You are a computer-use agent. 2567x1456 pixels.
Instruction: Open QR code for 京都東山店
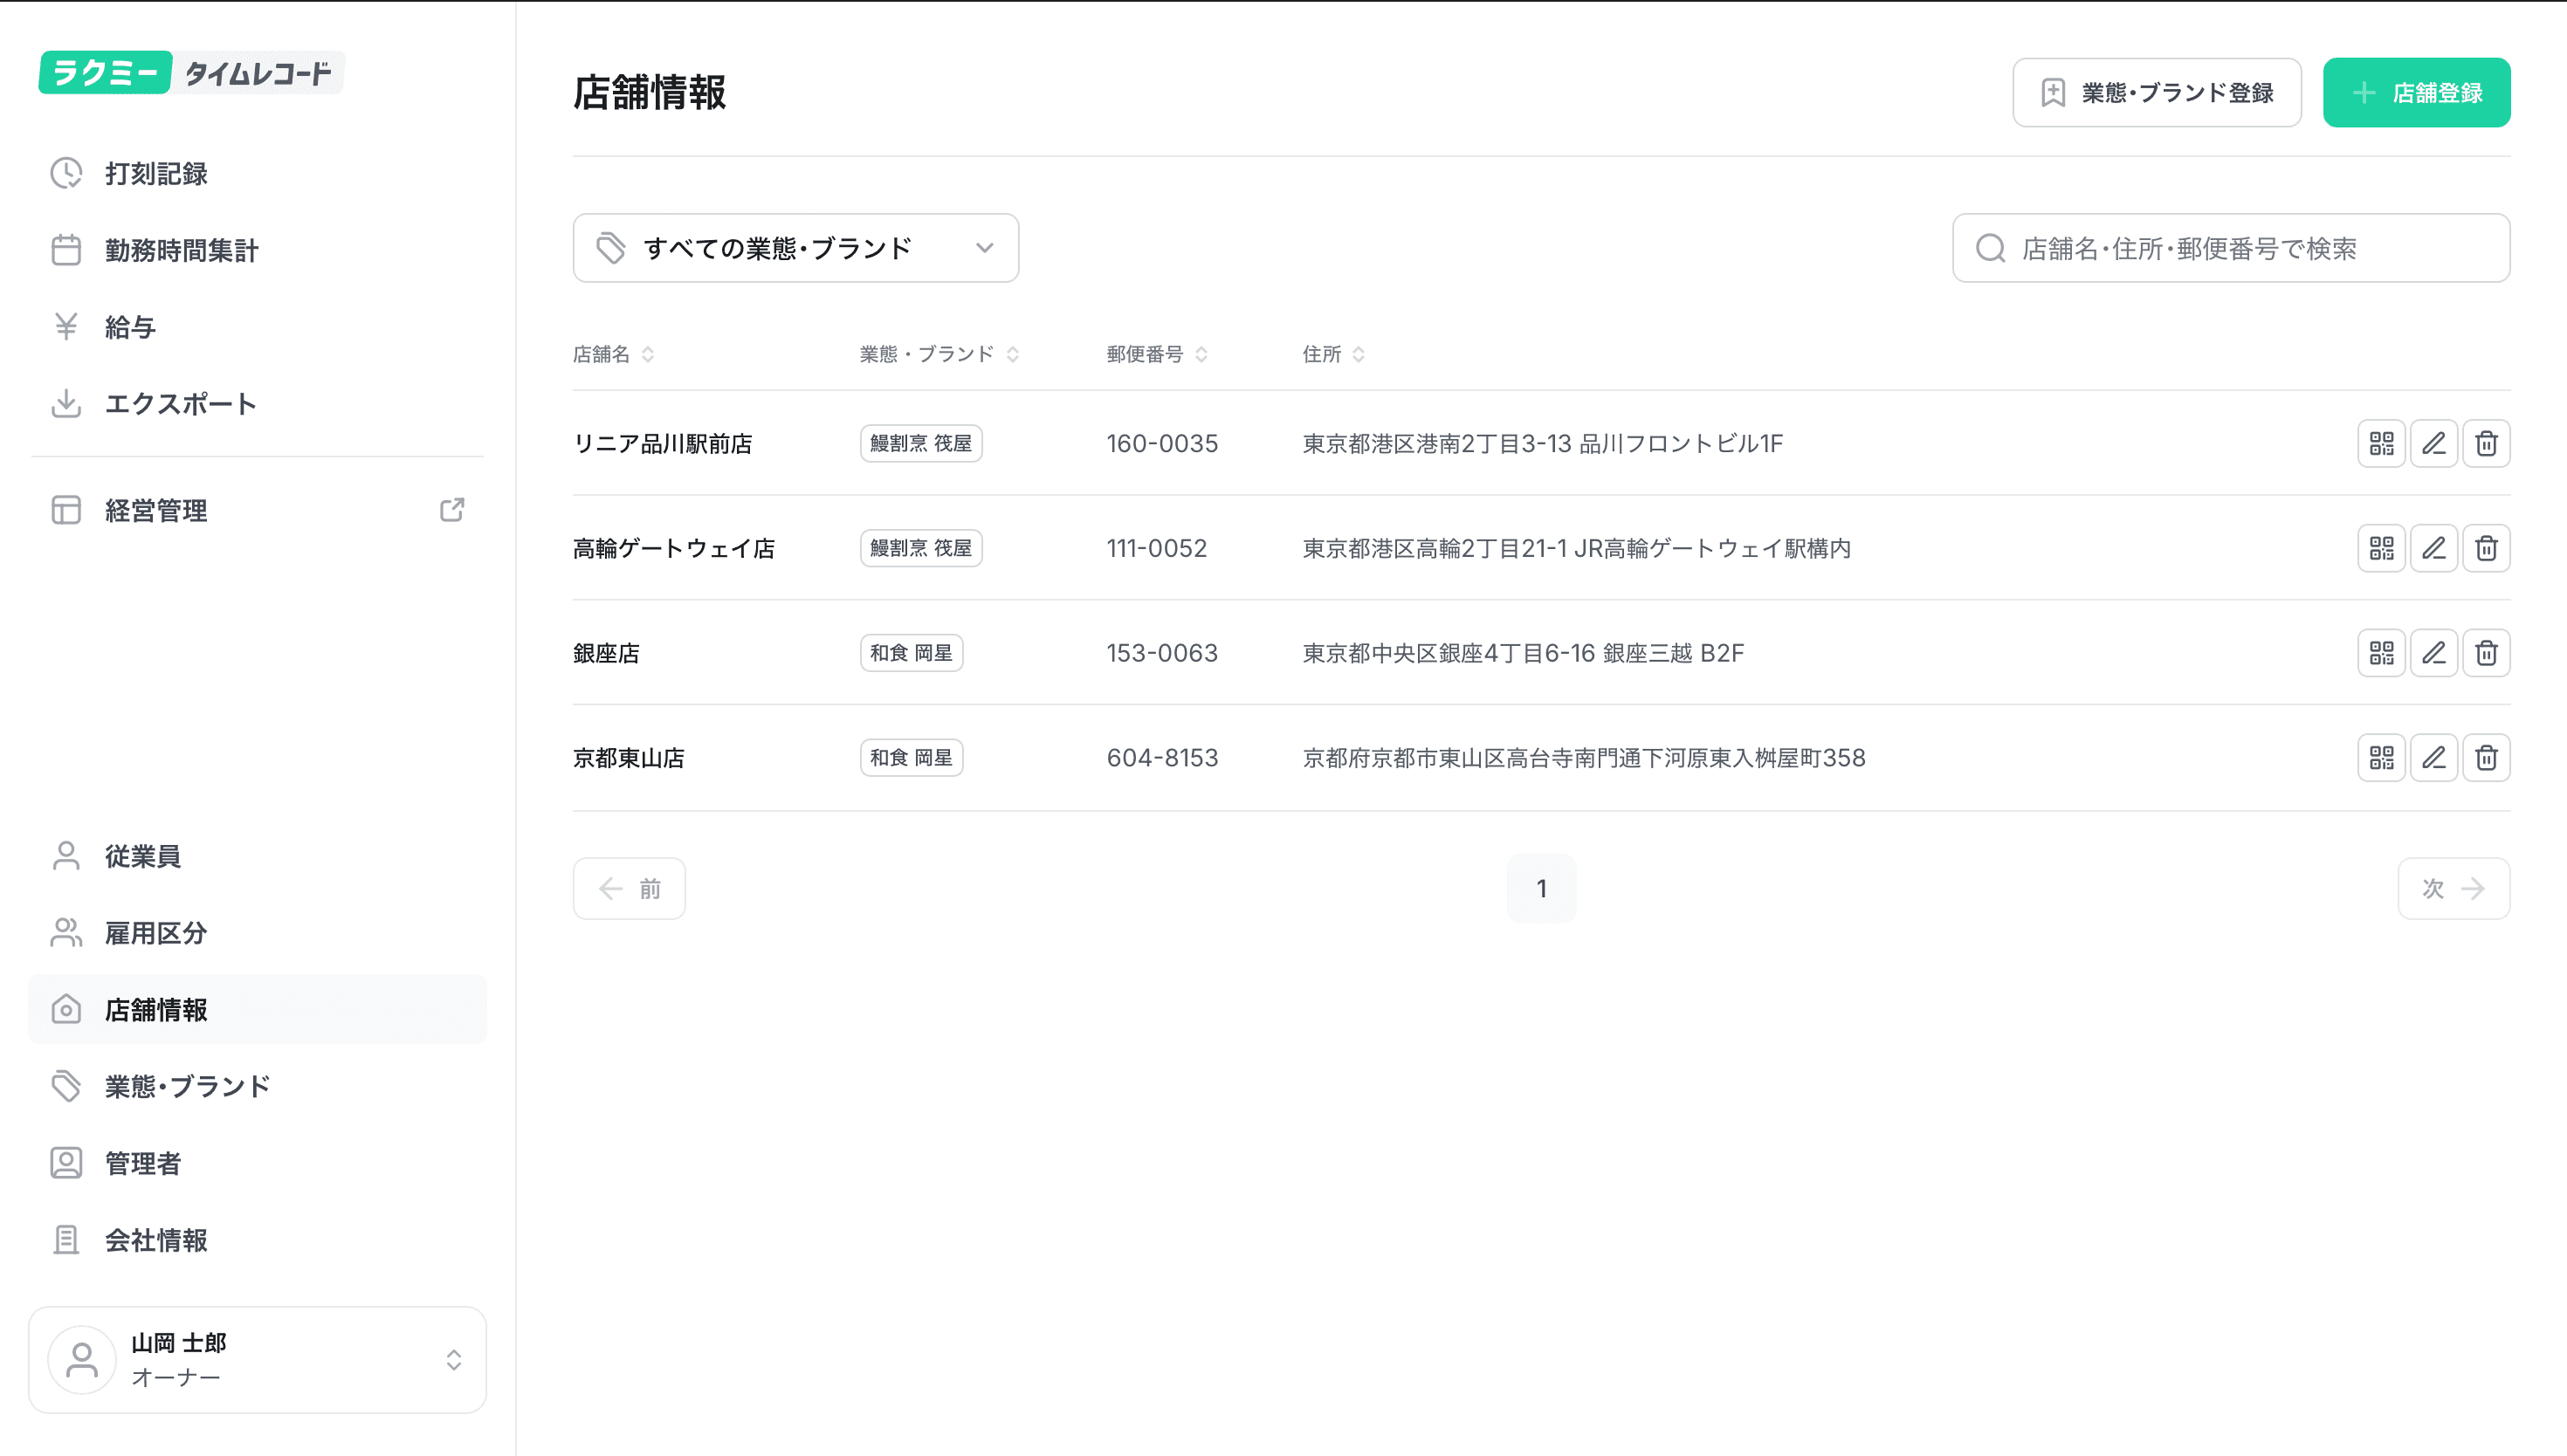(2381, 758)
